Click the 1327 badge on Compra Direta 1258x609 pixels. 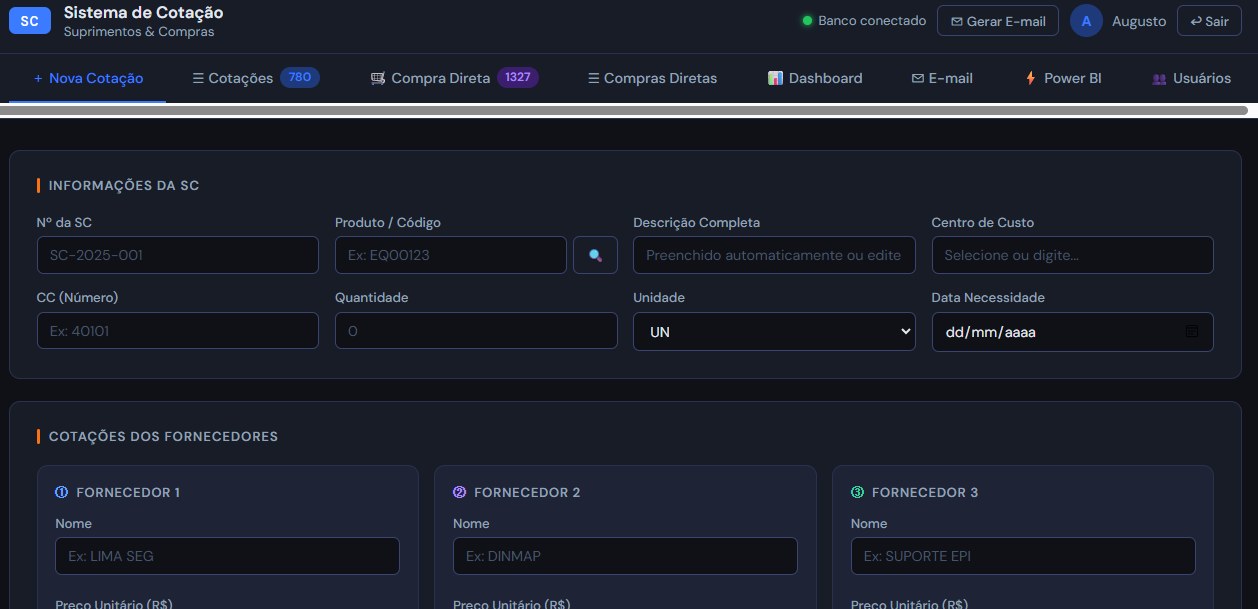[518, 78]
